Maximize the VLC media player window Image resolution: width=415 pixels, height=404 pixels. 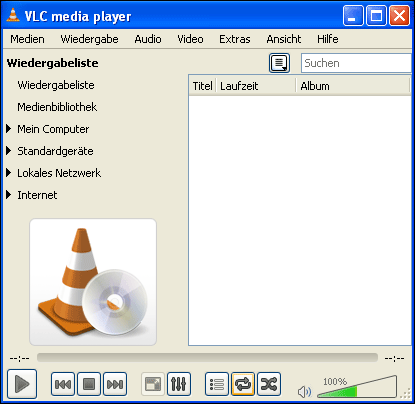point(376,15)
